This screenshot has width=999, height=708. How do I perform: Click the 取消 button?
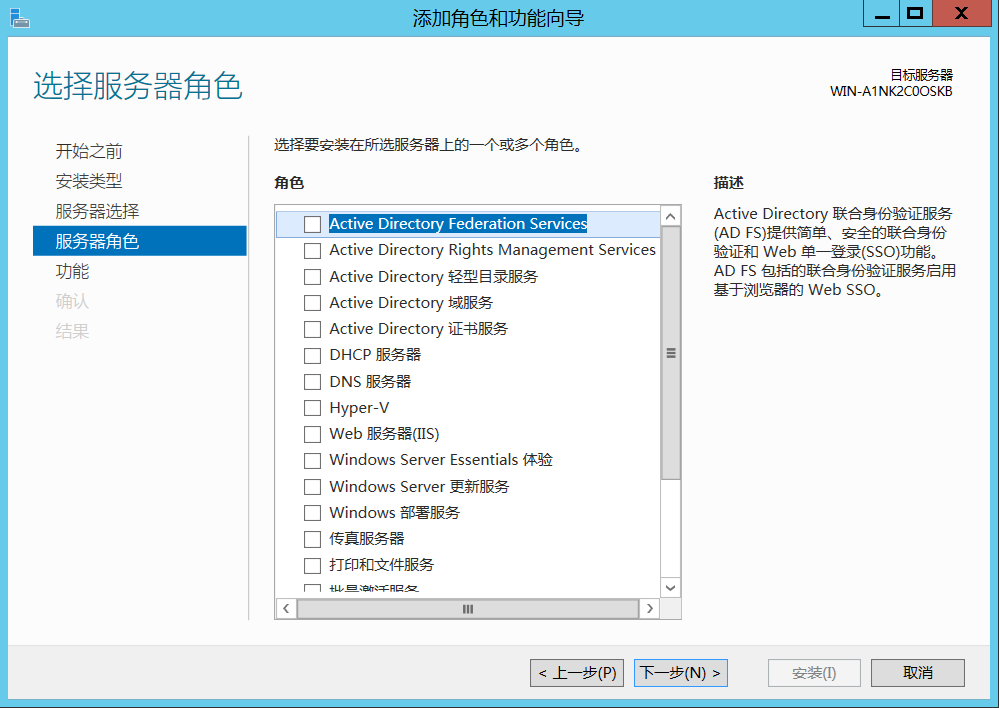(917, 673)
